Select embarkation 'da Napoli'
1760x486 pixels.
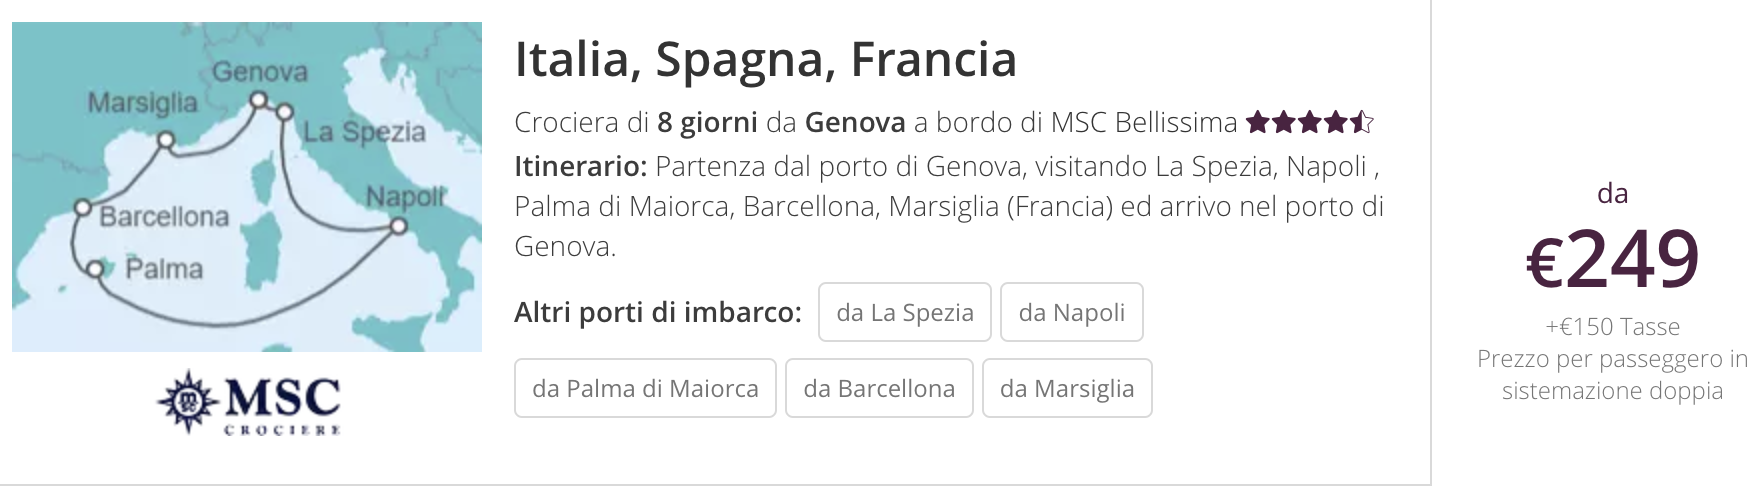(1072, 312)
